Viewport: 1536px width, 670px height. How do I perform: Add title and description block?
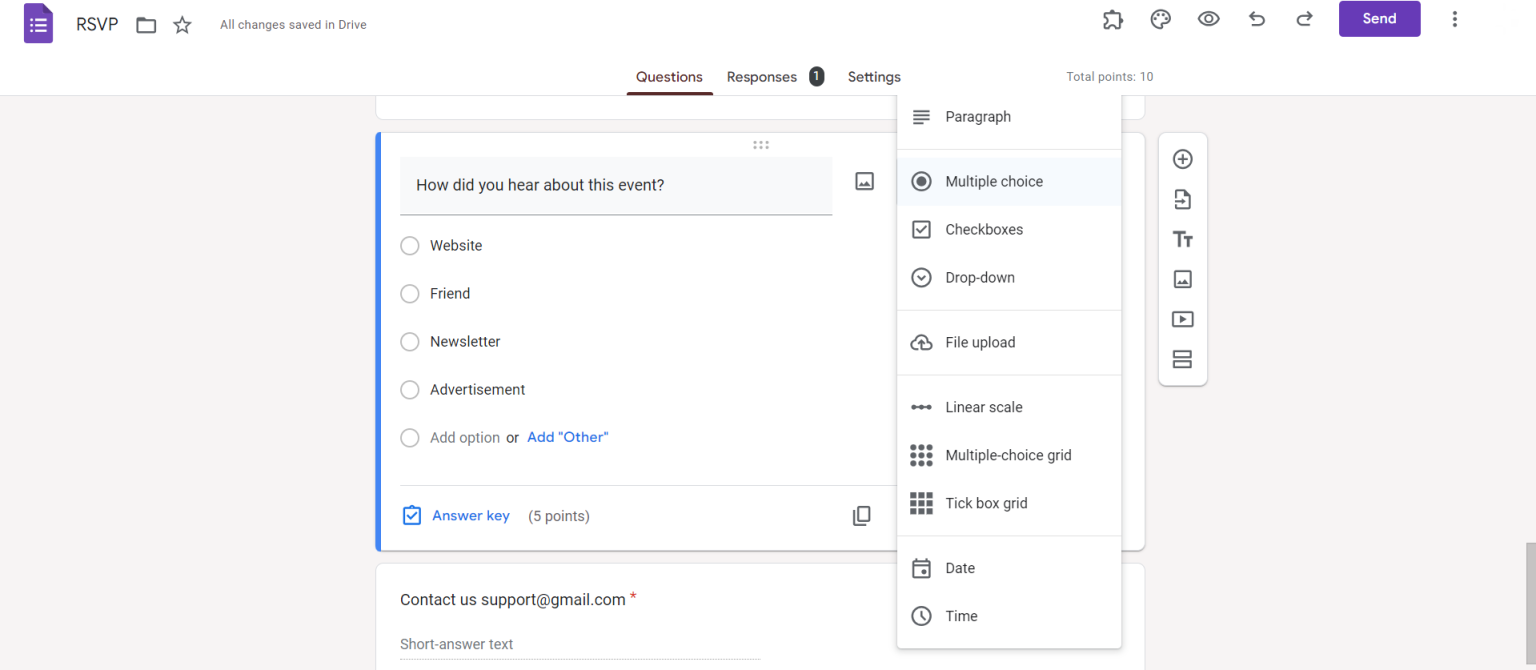pyautogui.click(x=1182, y=239)
